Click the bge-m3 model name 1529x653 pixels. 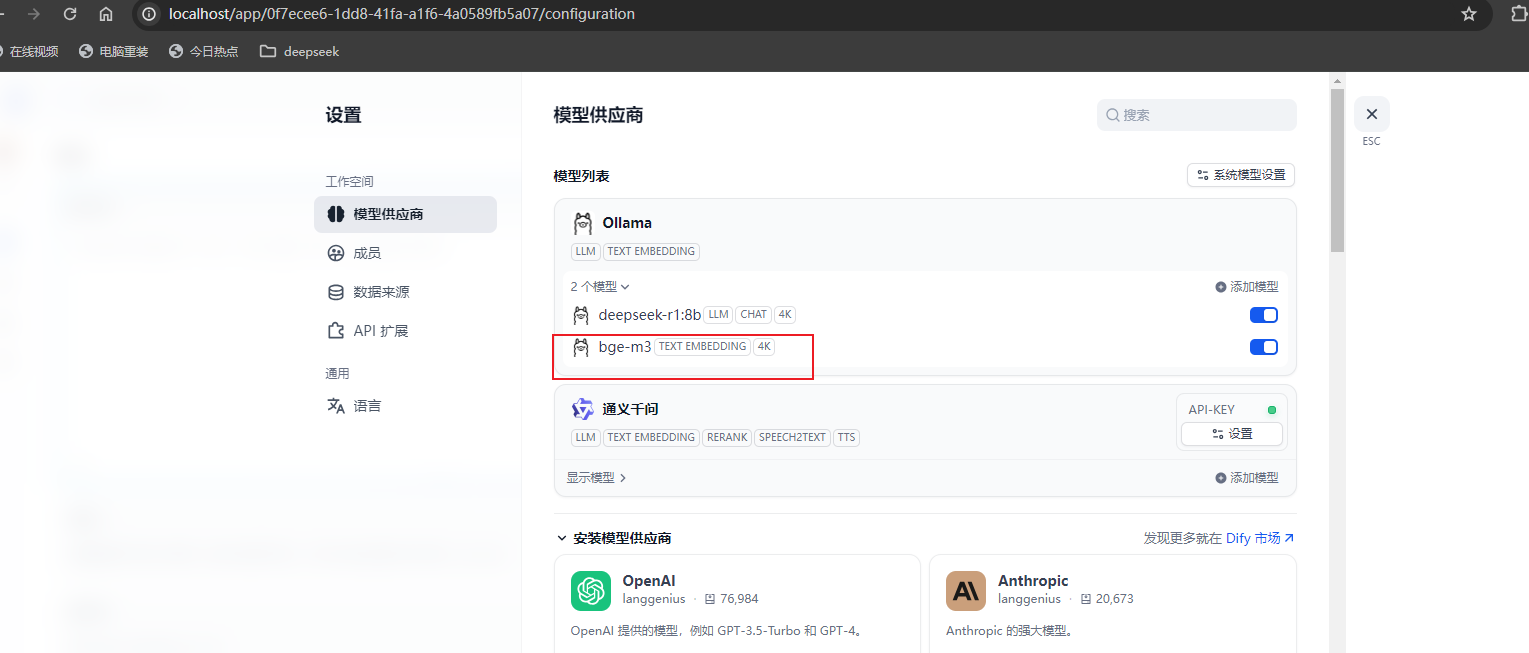click(625, 347)
